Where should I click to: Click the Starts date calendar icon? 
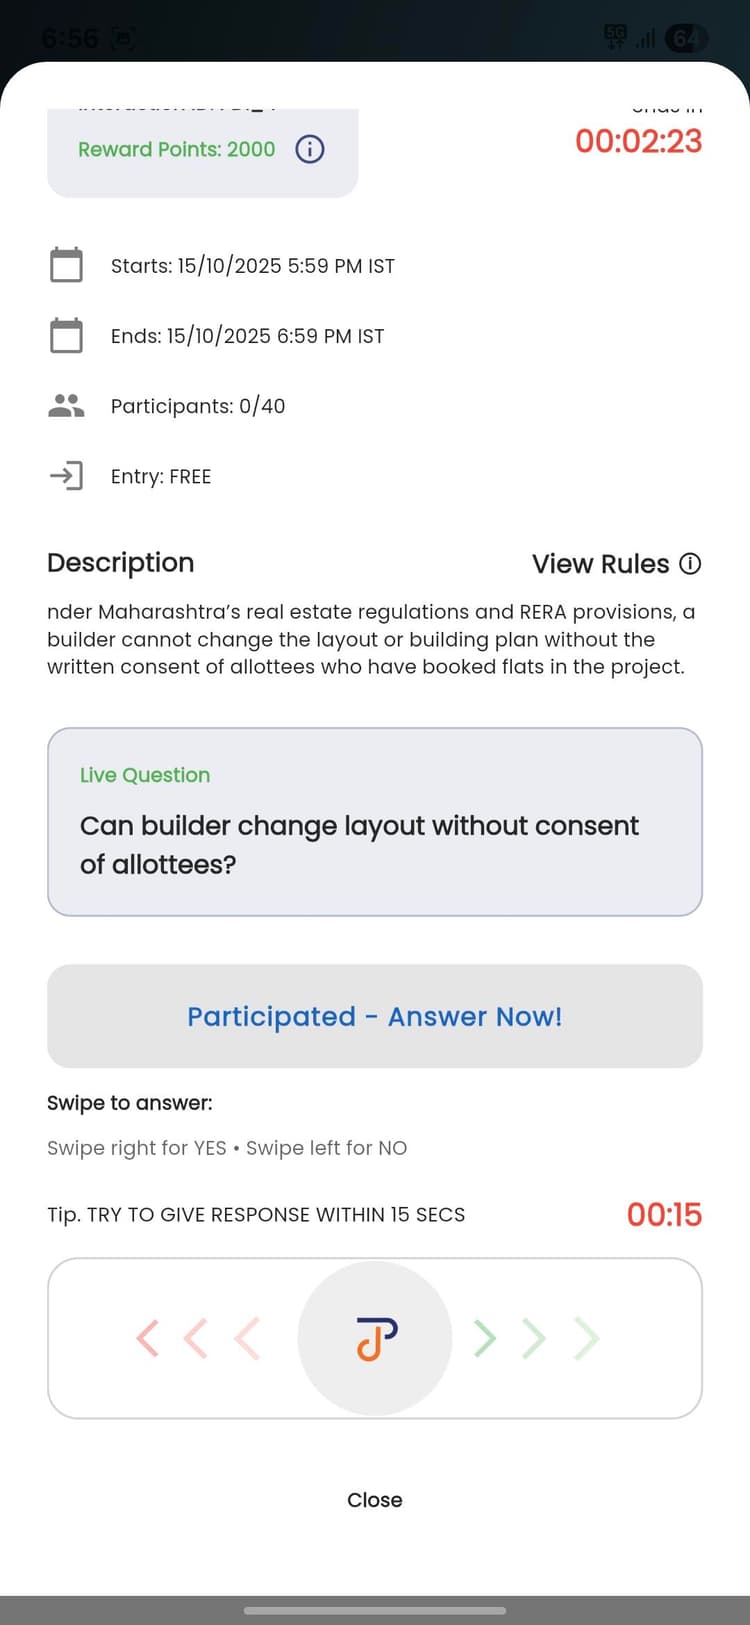[66, 265]
